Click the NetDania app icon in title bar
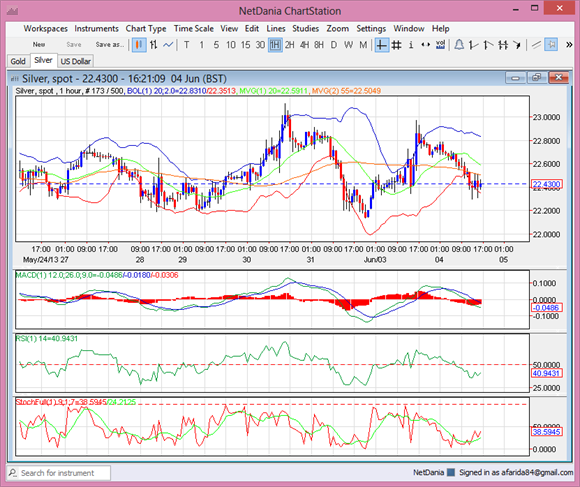 tap(12, 11)
